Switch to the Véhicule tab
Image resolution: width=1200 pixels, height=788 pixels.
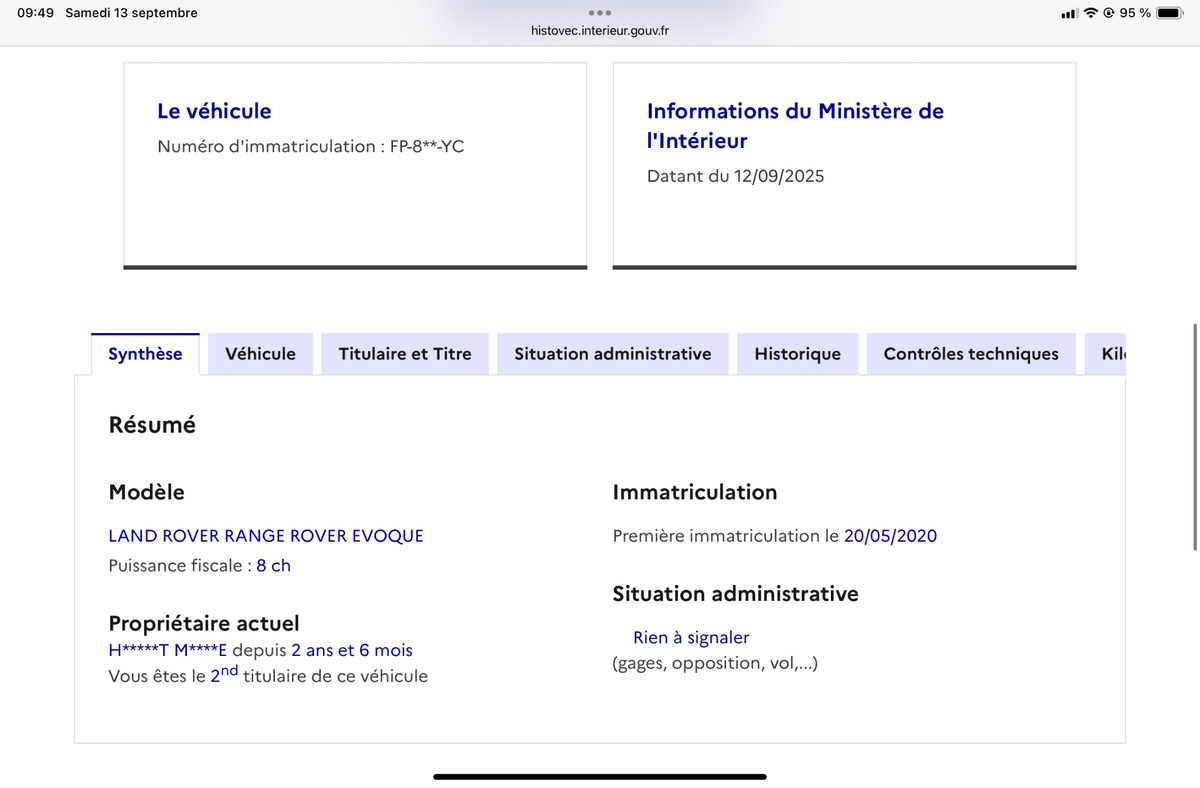tap(261, 354)
